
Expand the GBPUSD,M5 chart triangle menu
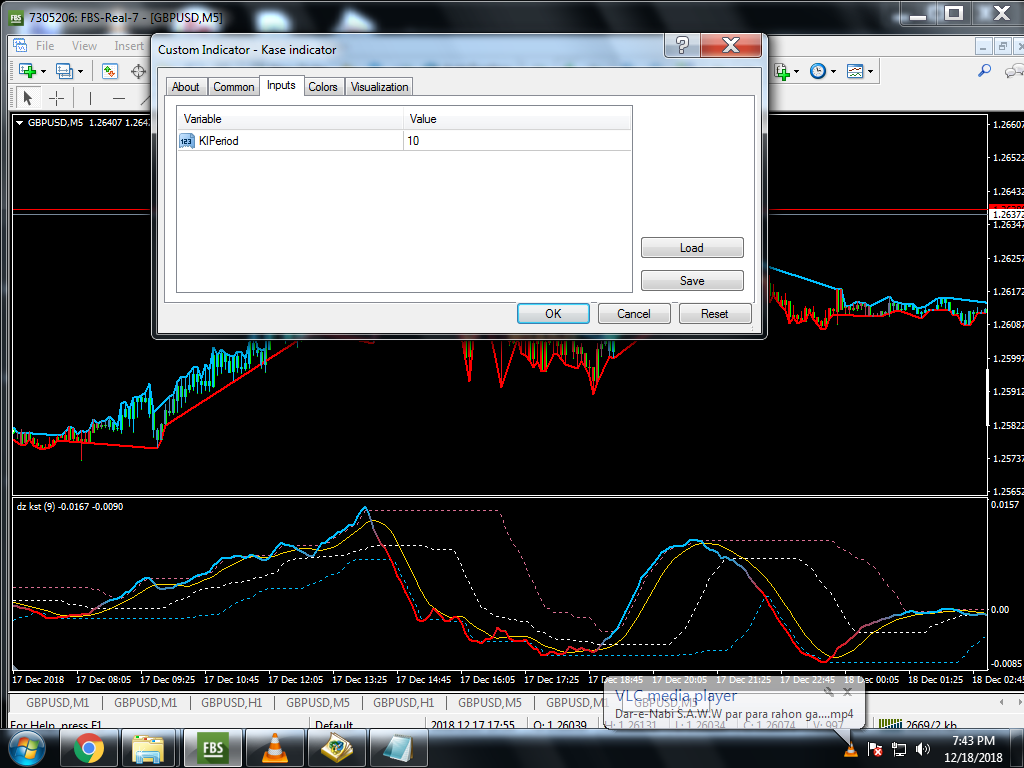point(20,123)
